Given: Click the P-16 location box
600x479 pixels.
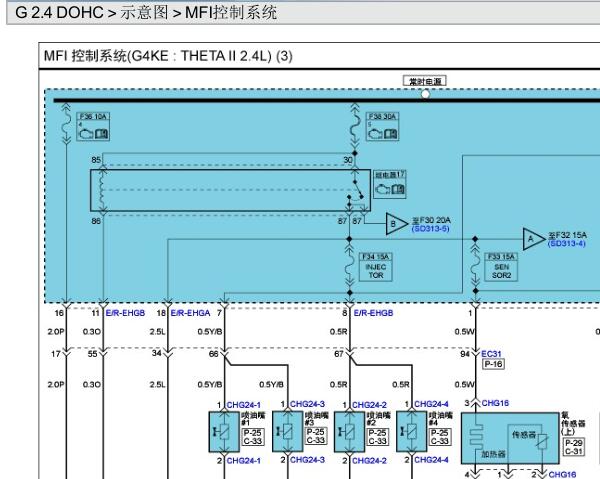Looking at the screenshot, I should pos(494,364).
